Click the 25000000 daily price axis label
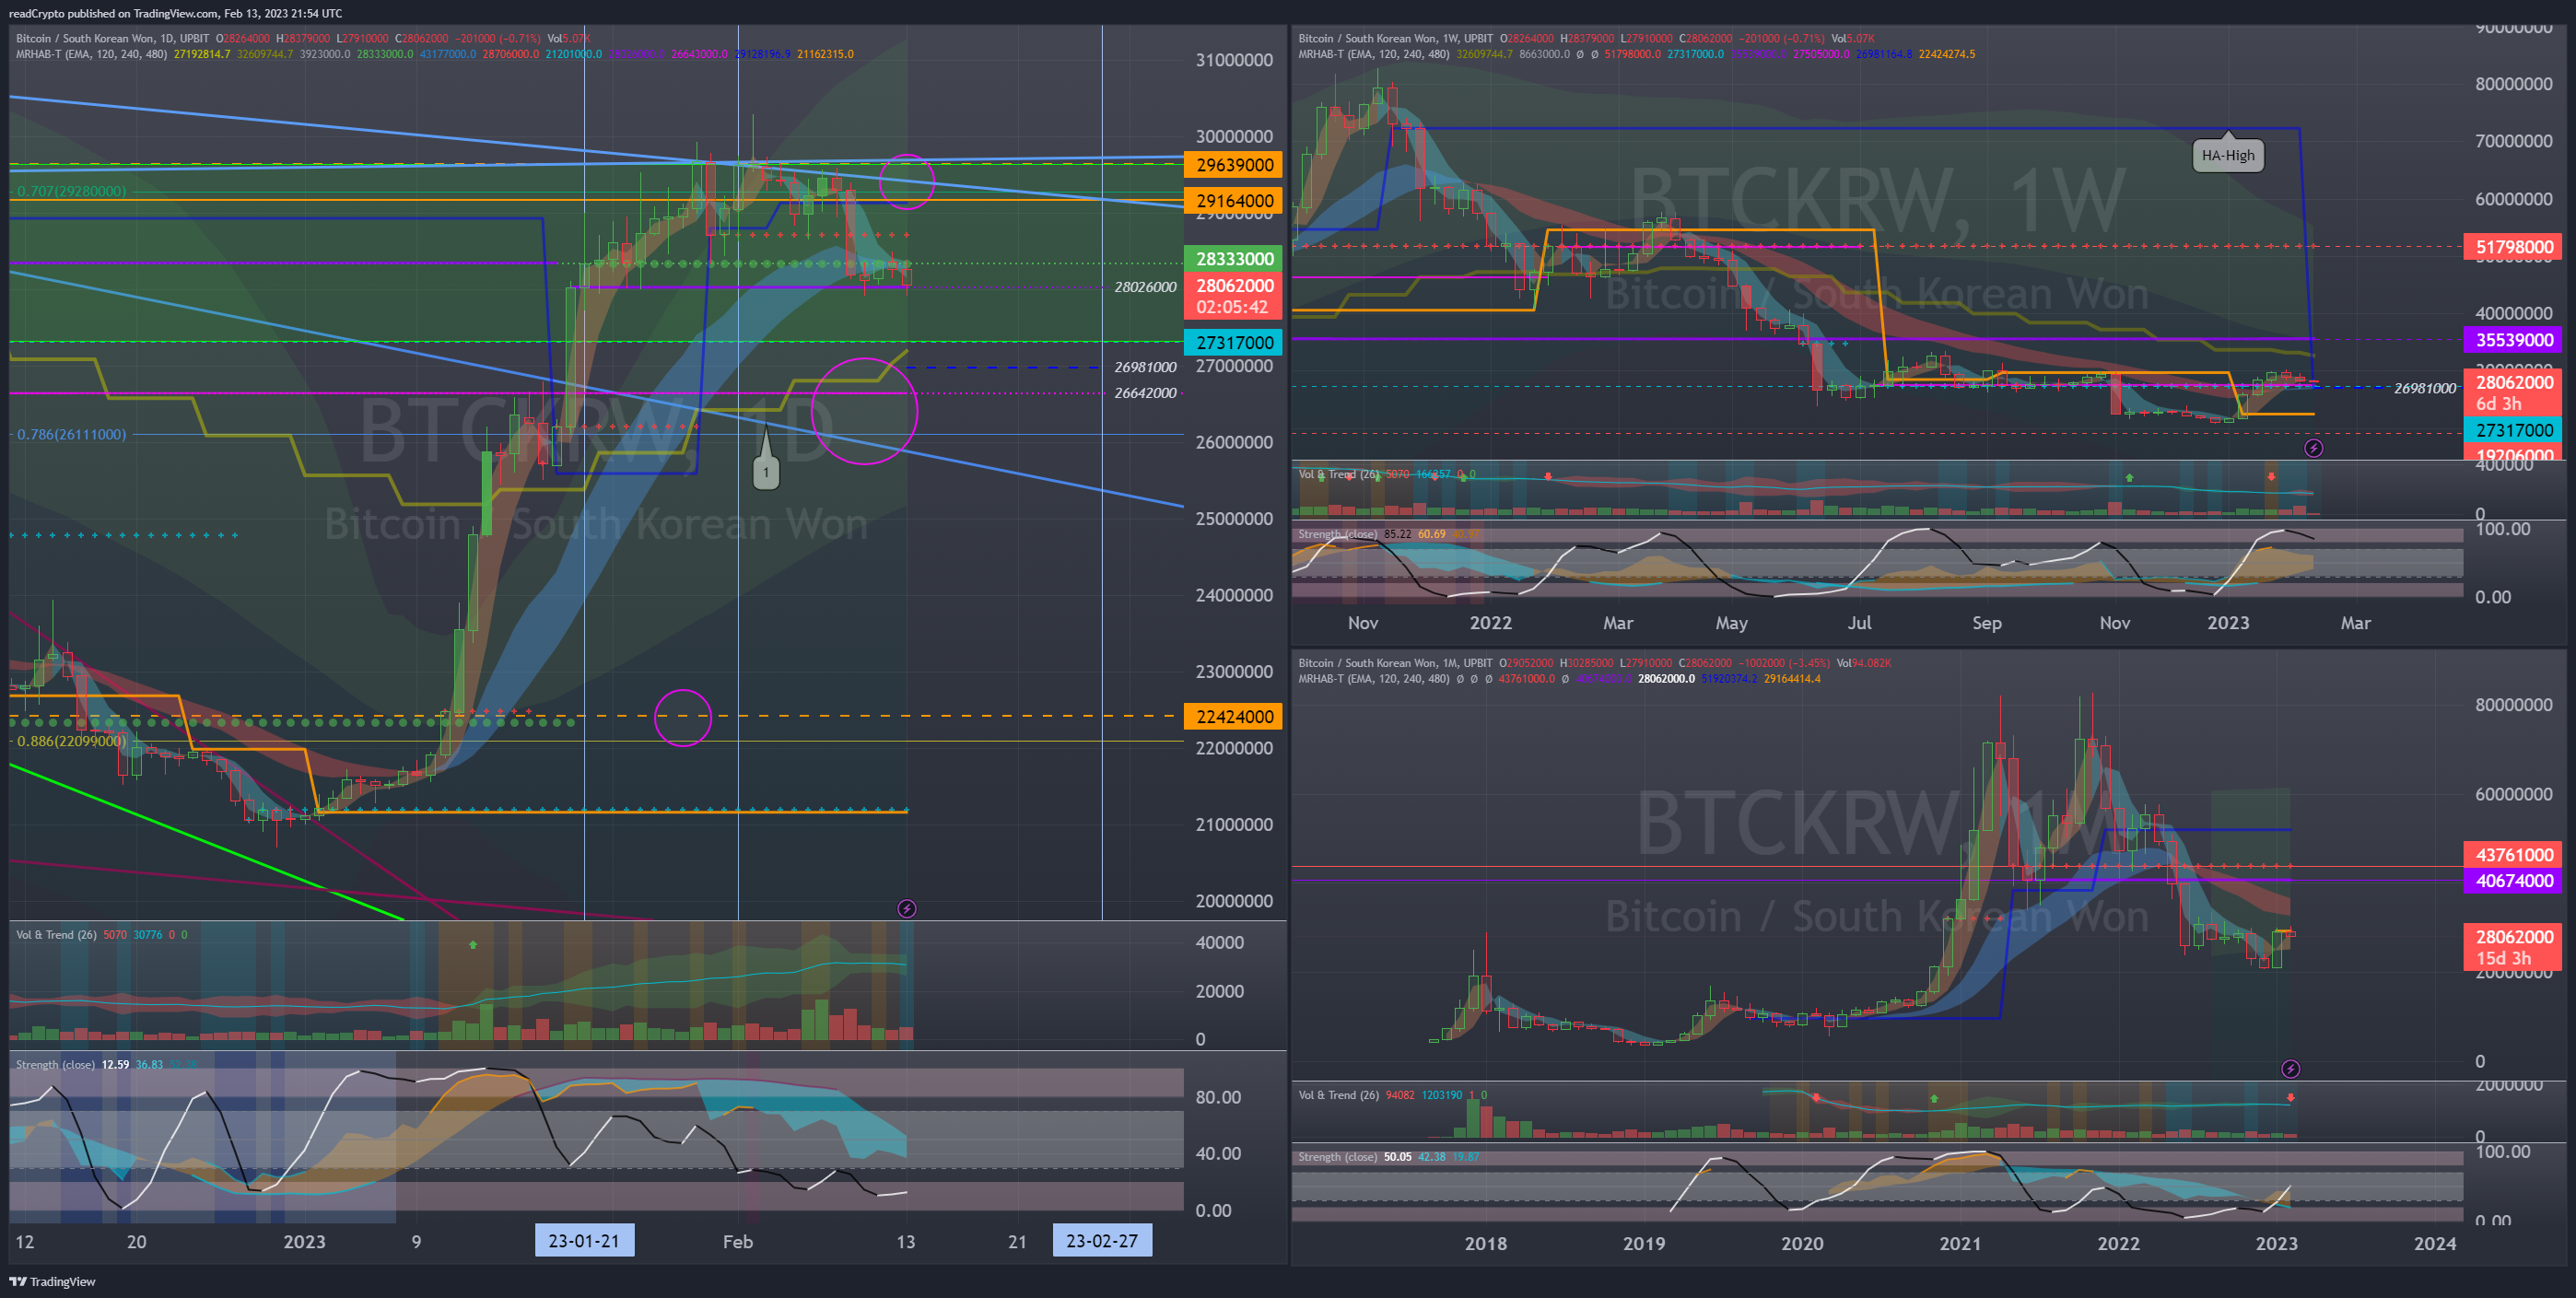2576x1298 pixels. (1234, 518)
